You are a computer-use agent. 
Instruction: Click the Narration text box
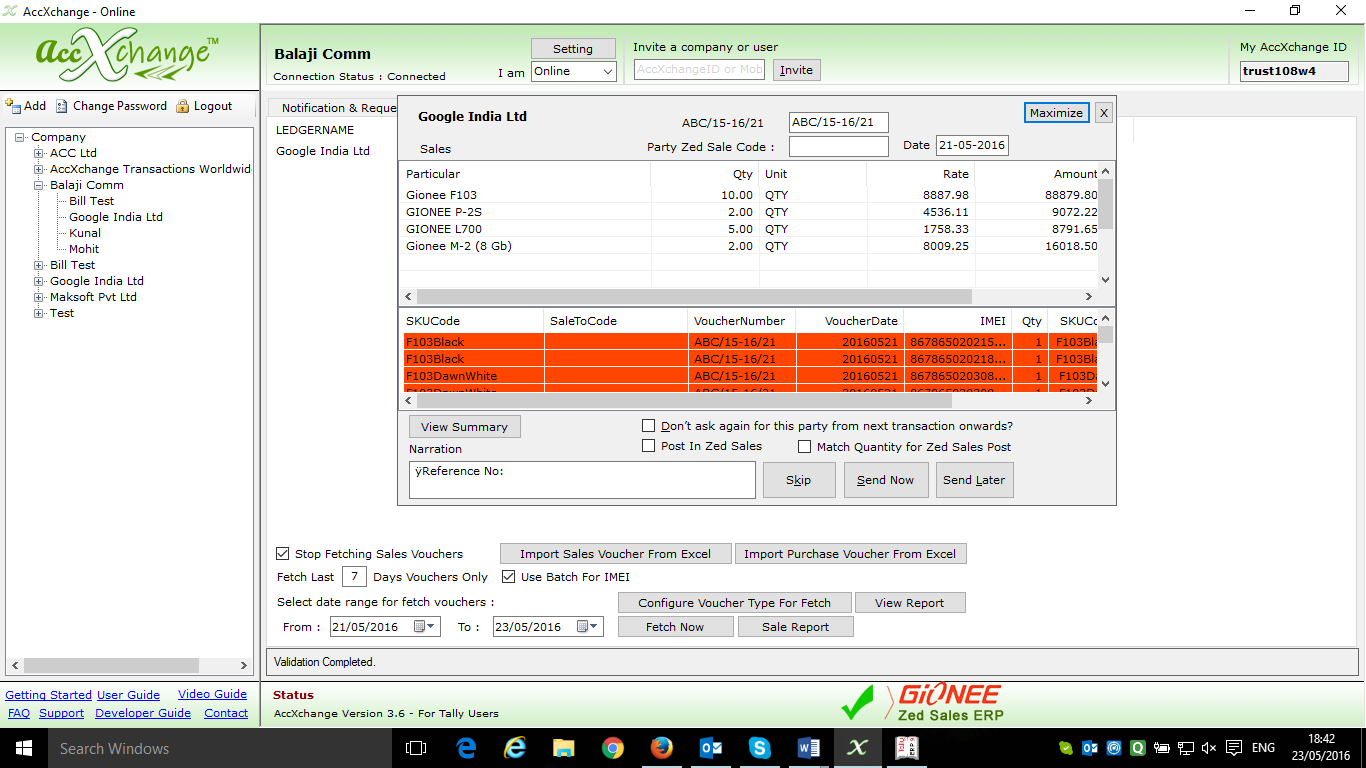582,480
